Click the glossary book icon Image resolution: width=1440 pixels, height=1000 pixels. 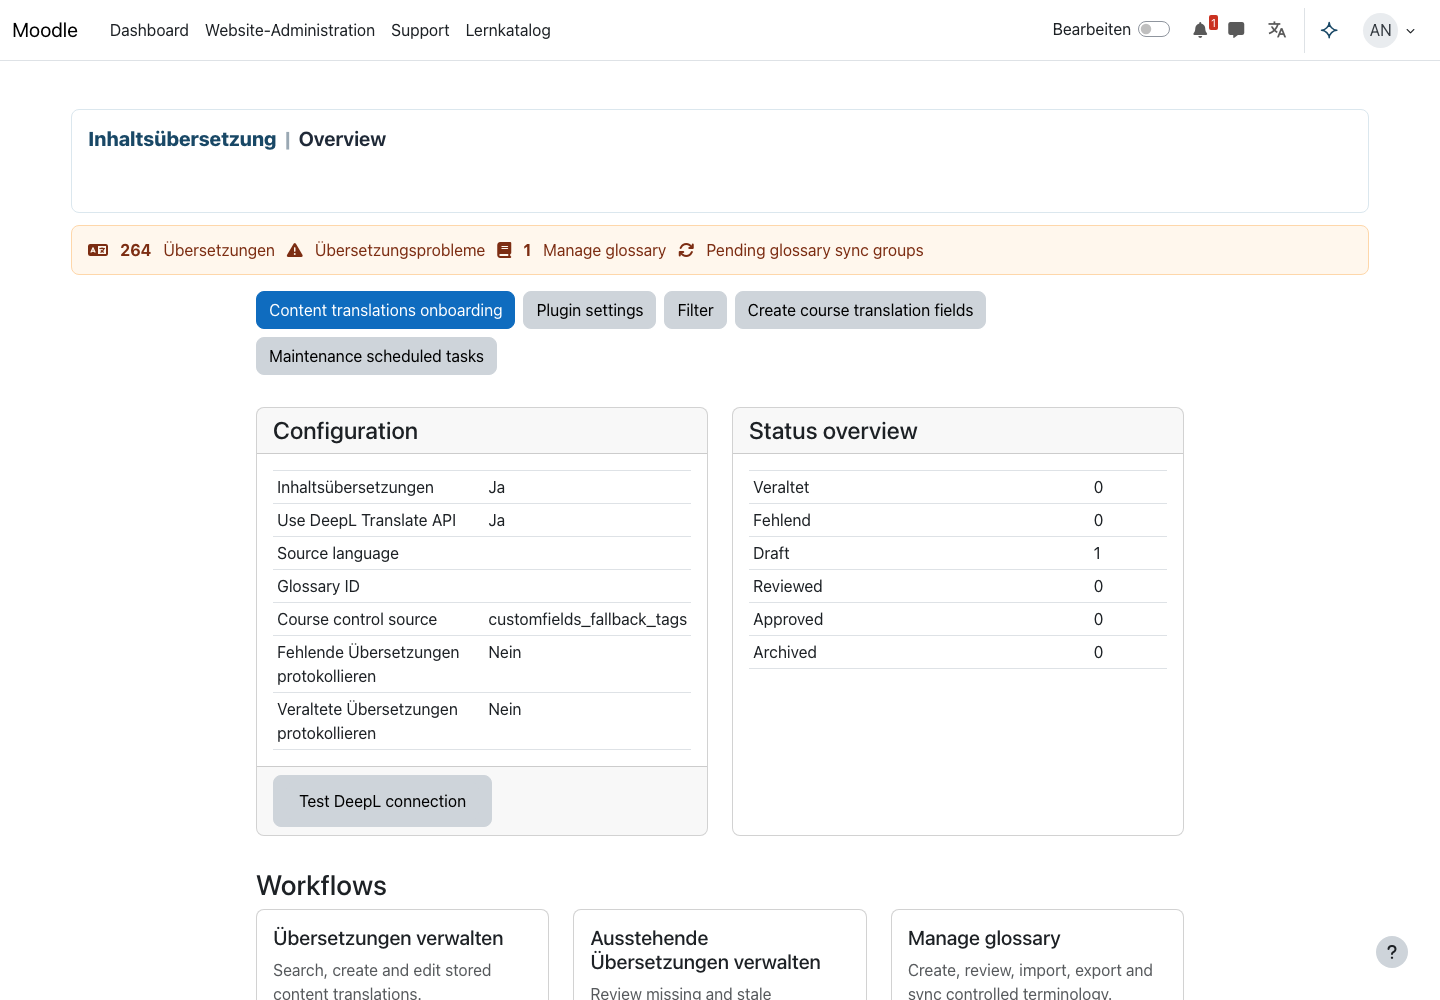coord(504,250)
